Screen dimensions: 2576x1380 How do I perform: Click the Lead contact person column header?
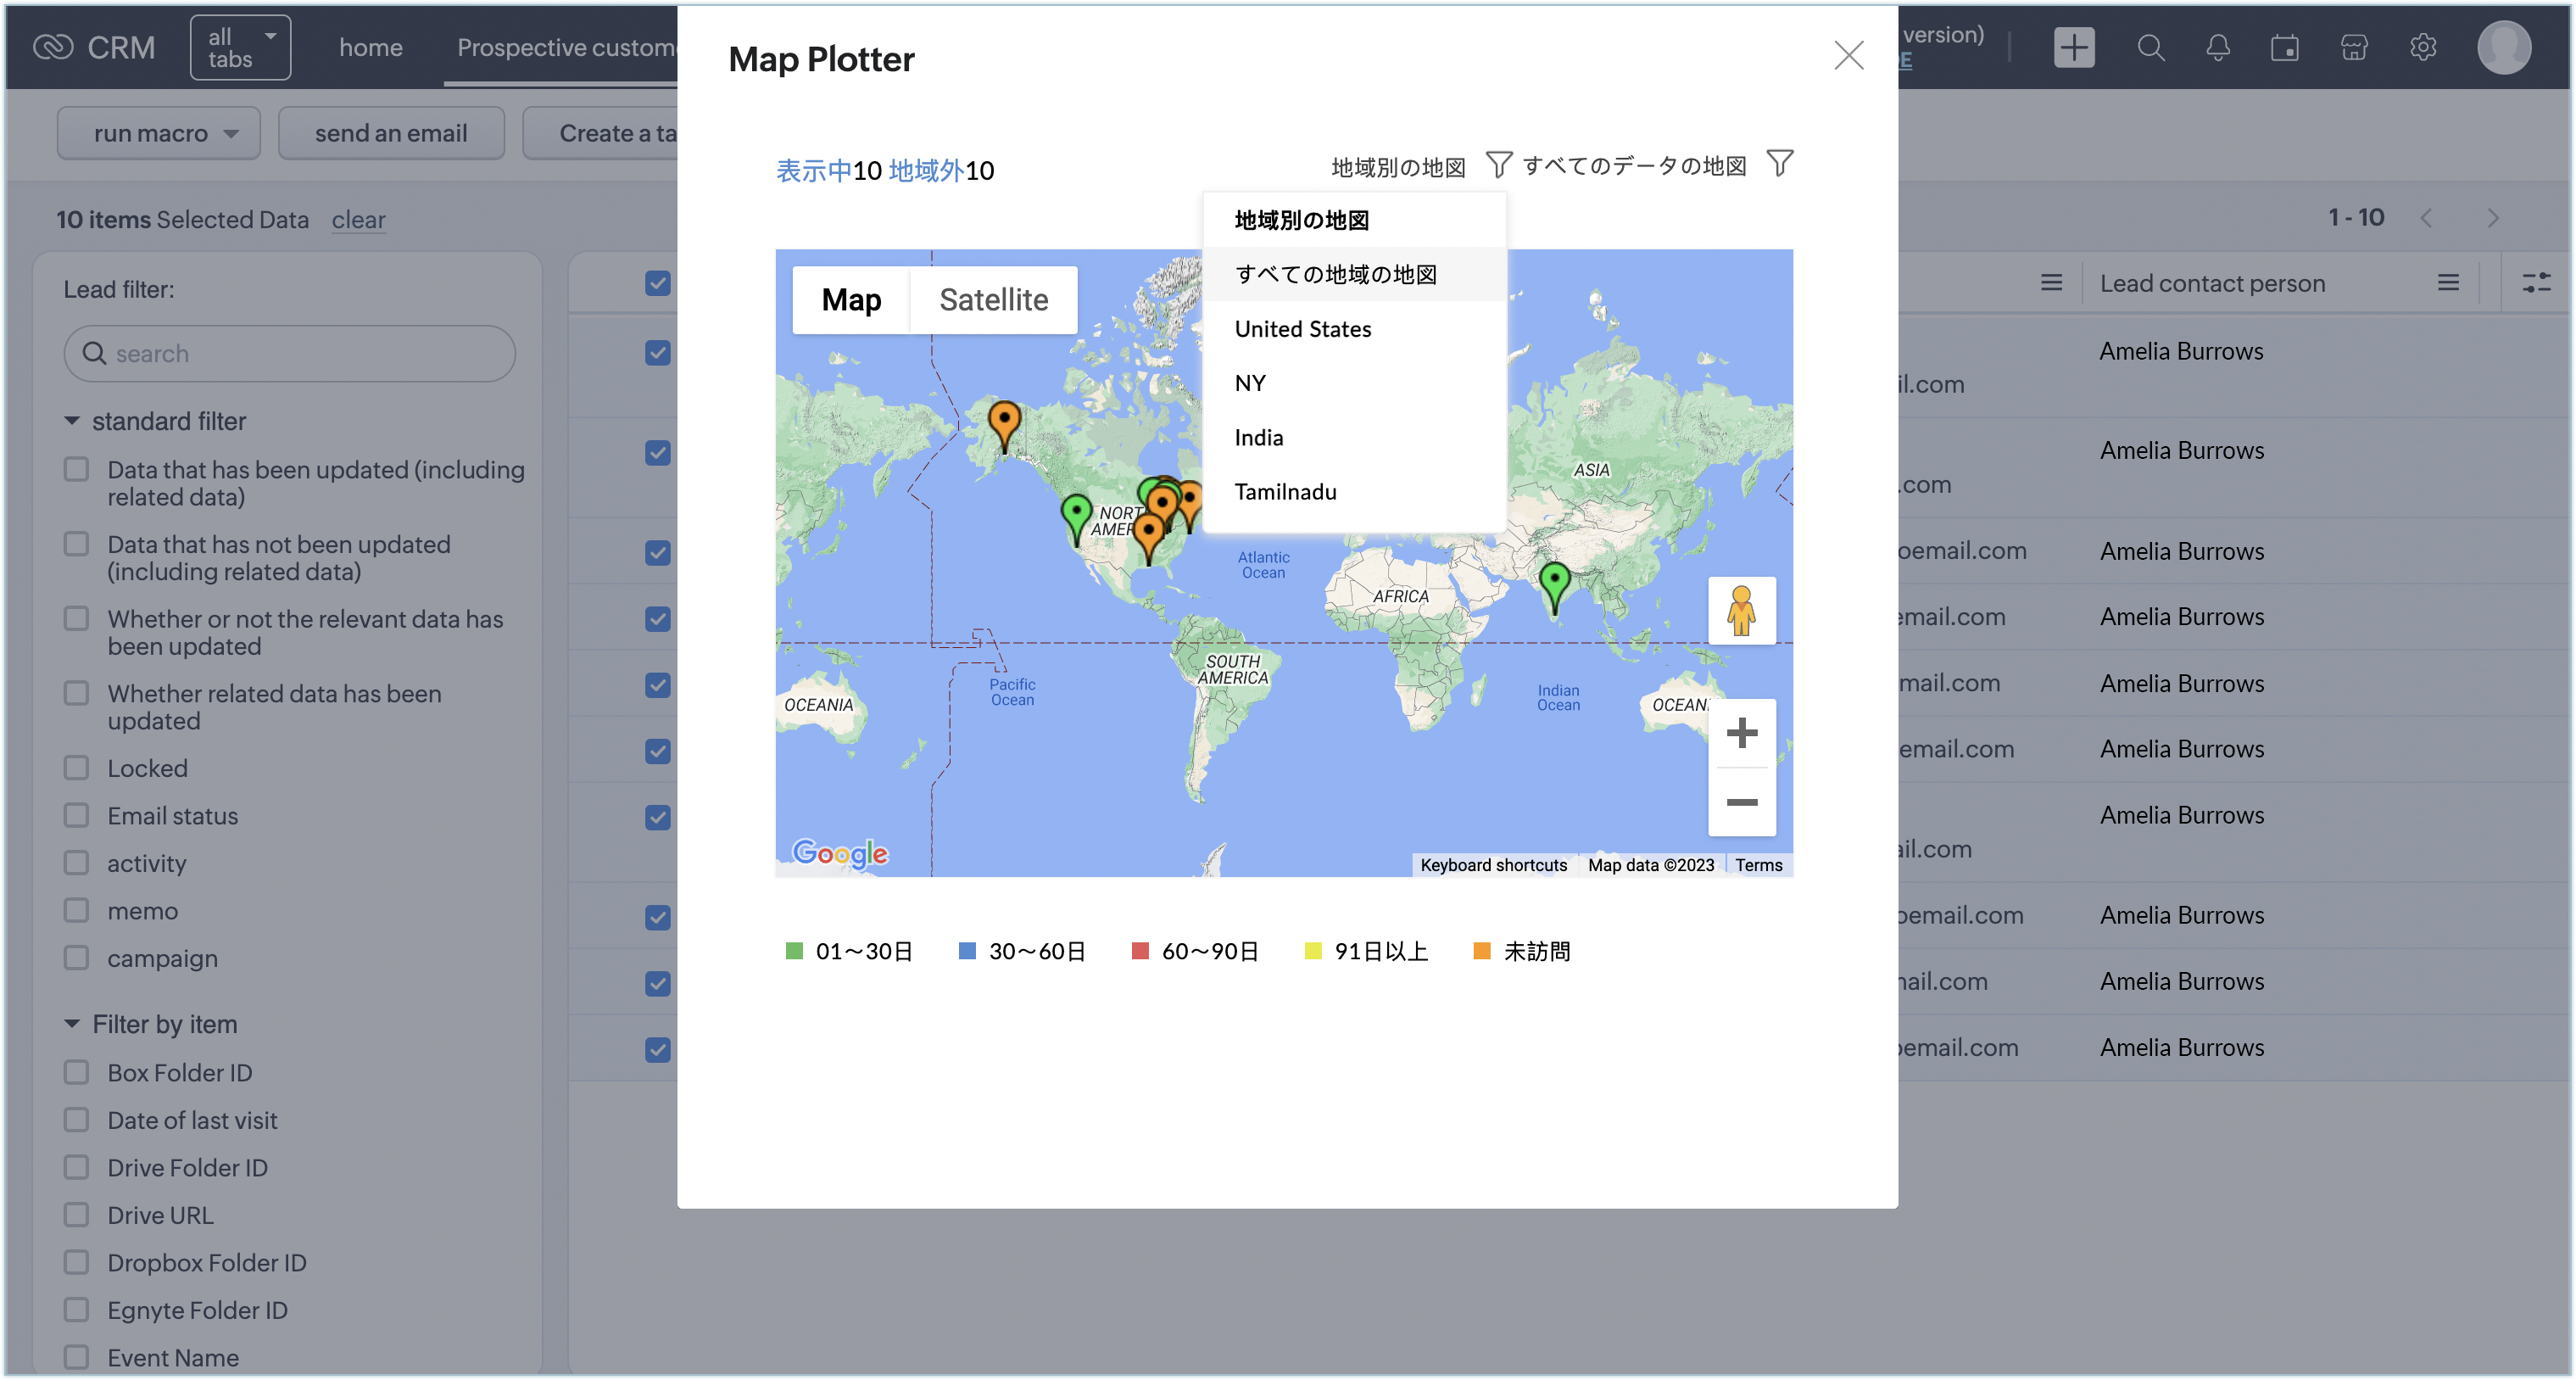pos(2212,283)
